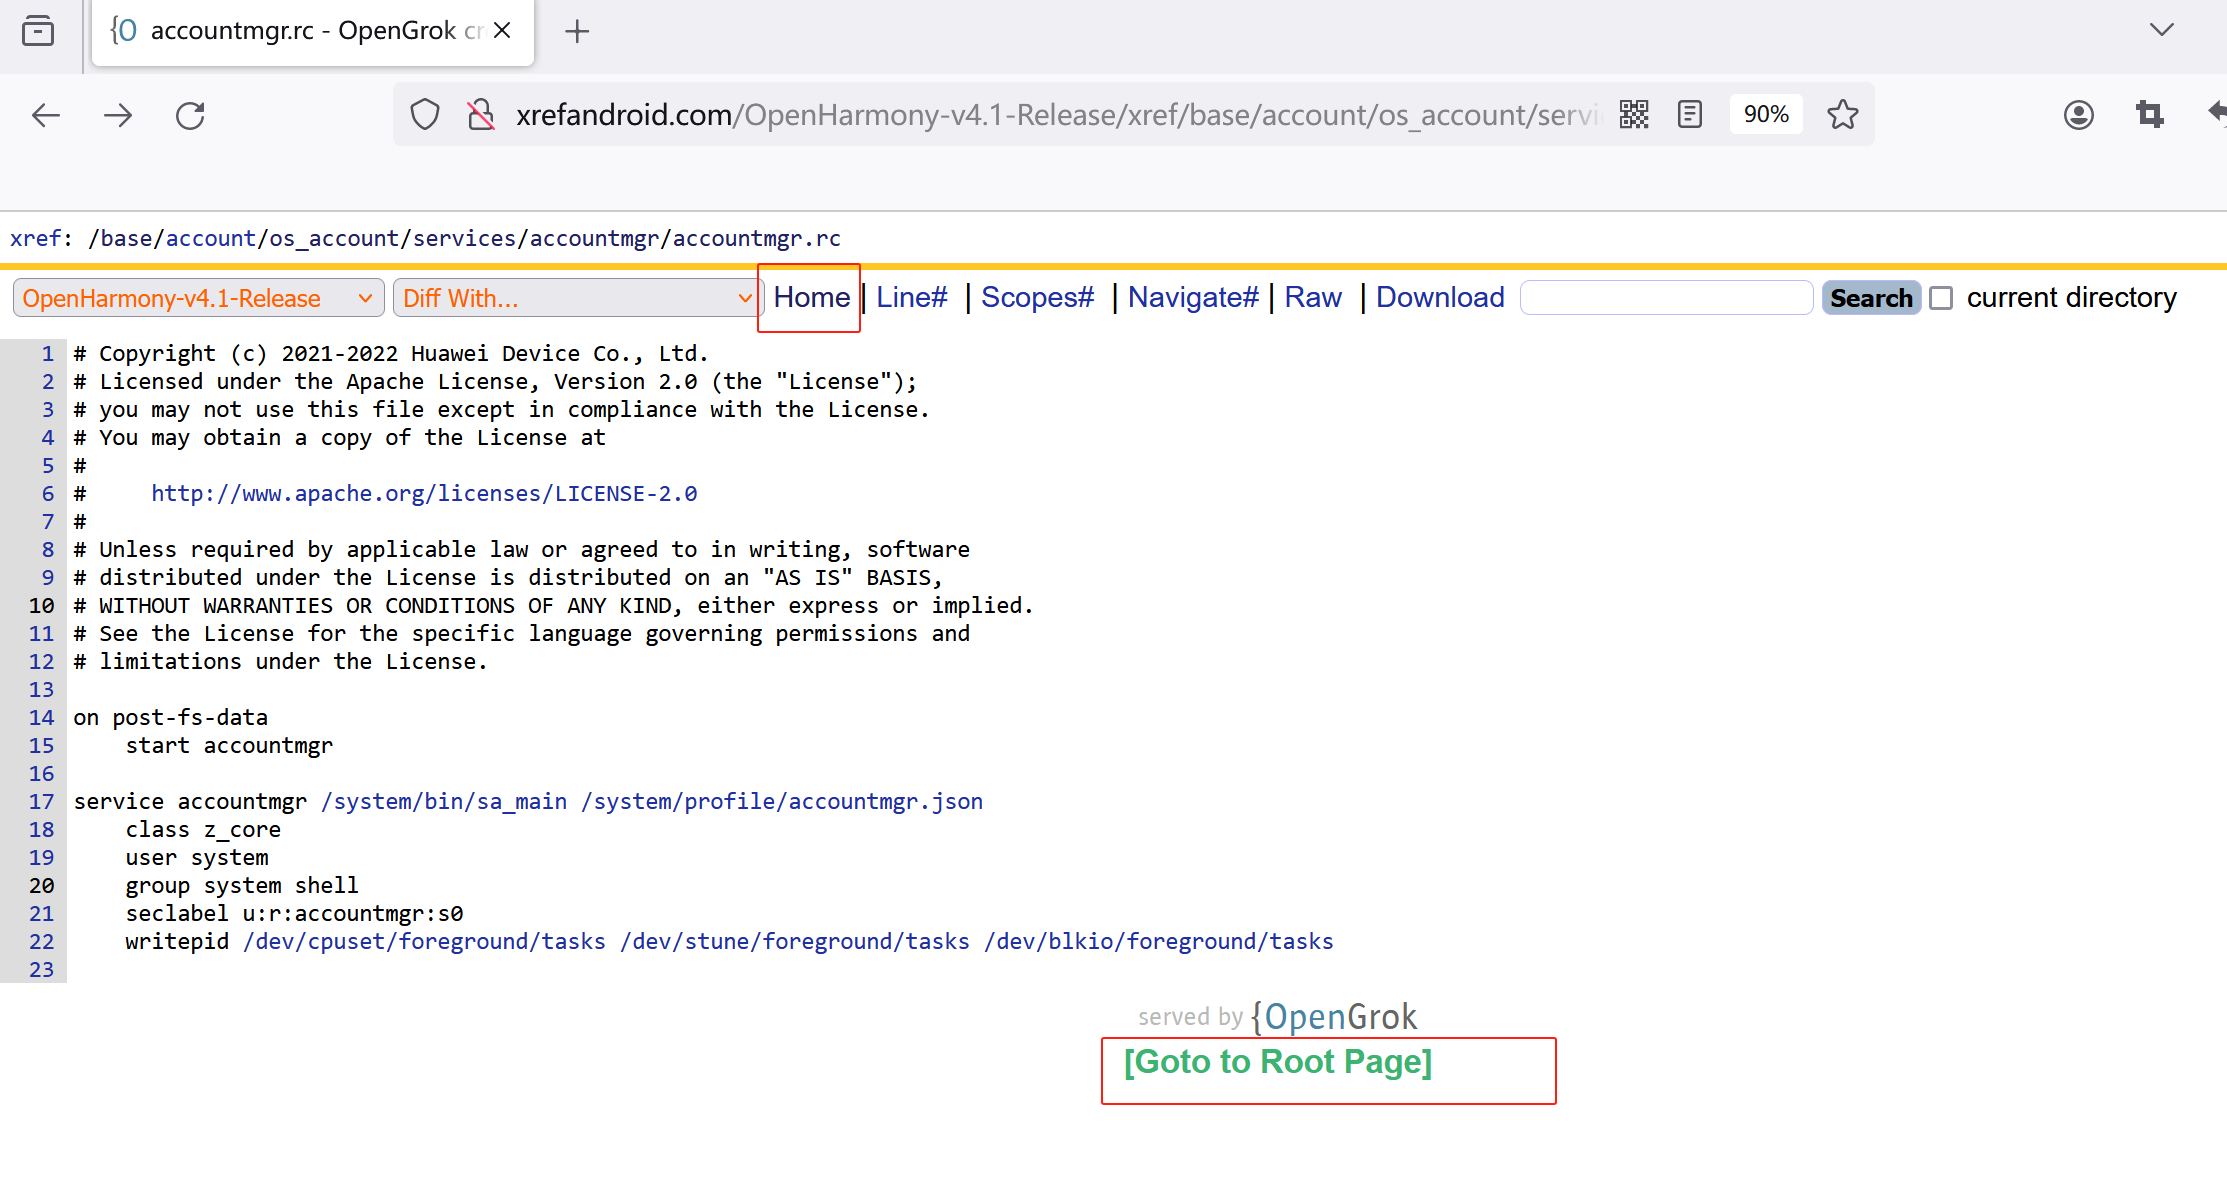The width and height of the screenshot is (2227, 1183).
Task: Reload the current page
Action: 190,115
